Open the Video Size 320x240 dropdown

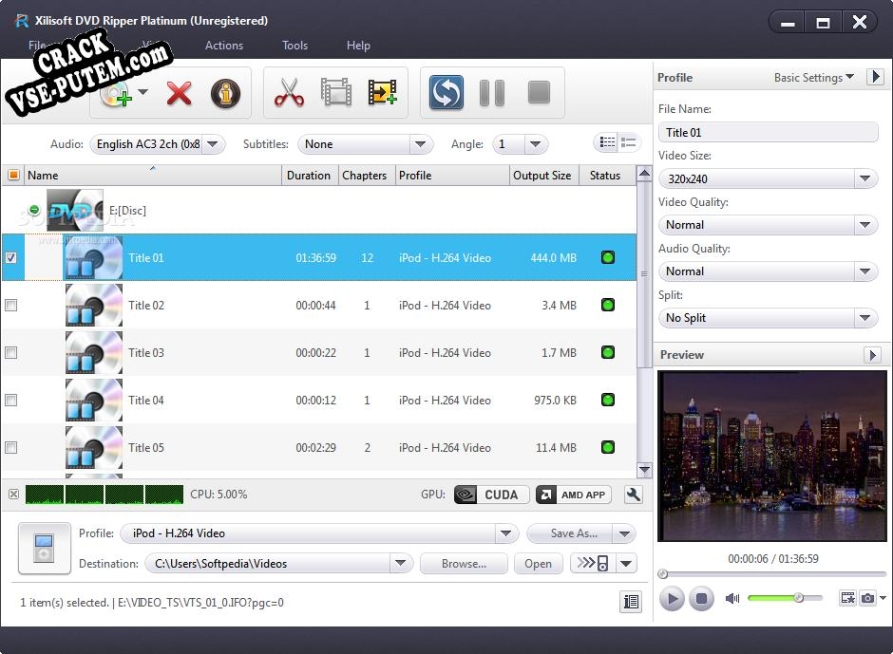(x=767, y=179)
